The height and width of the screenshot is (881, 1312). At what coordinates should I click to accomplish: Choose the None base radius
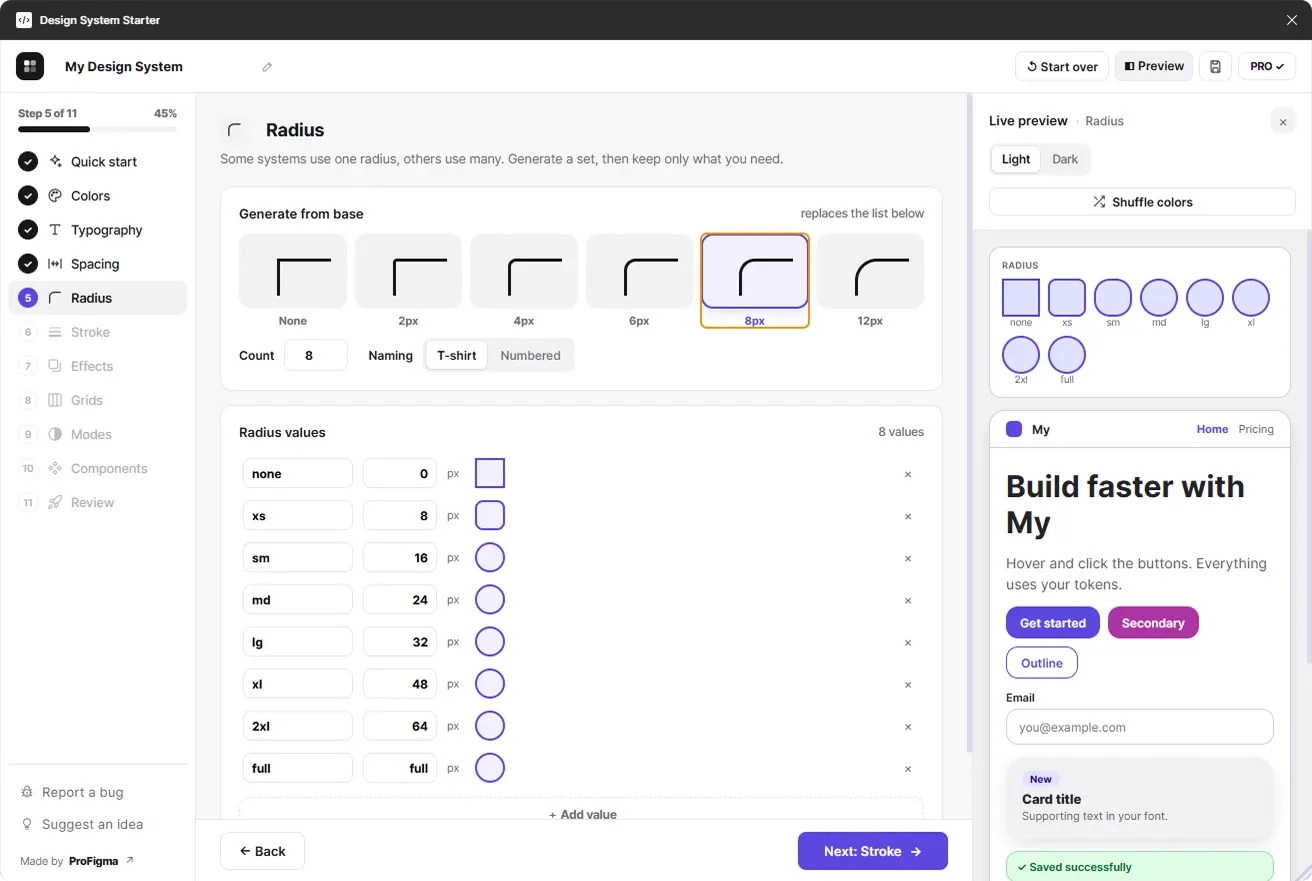[293, 281]
